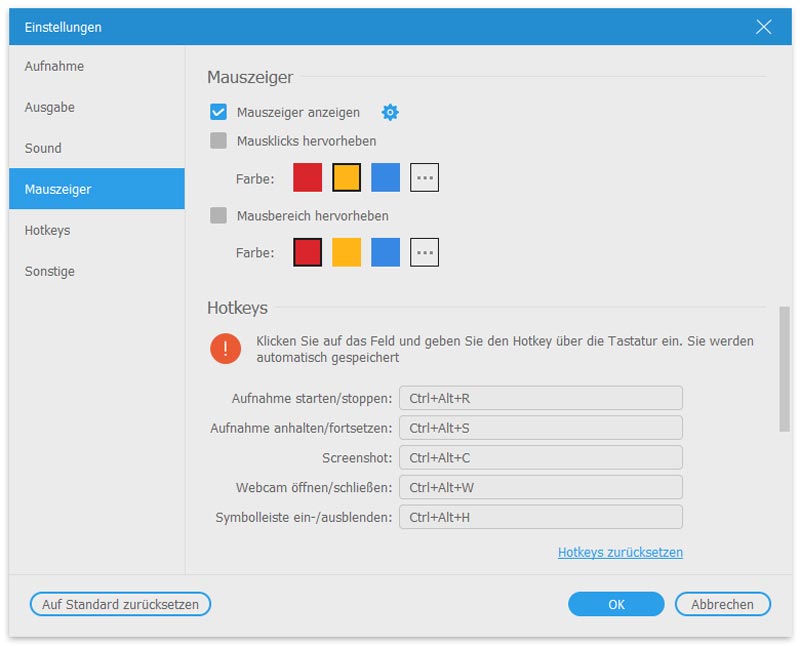This screenshot has height=646, width=800.
Task: Choose blue color for Mausbereich highlight
Action: pyautogui.click(x=385, y=252)
